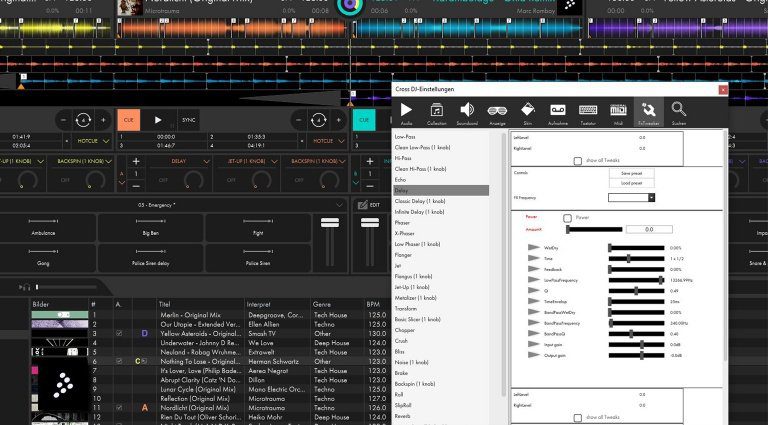Viewport: 770px width, 425px height.
Task: Enable the Power checkbox for Delay
Action: click(x=568, y=217)
